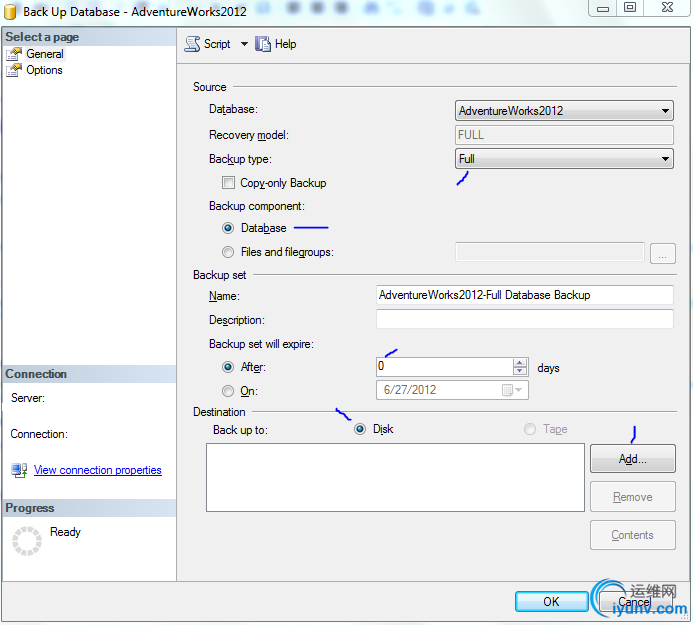The image size is (693, 625).
Task: Decrease expire days with down arrow
Action: 520,371
